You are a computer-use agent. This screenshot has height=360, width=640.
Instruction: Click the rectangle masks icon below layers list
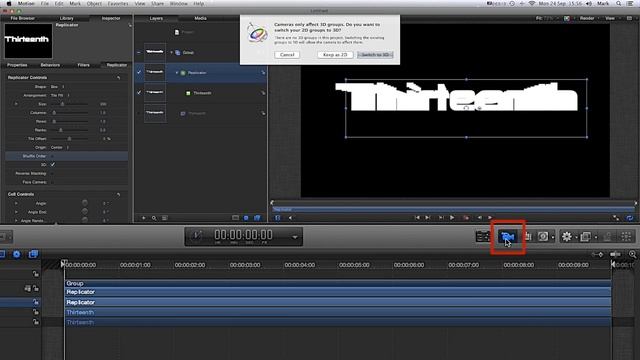(236, 218)
